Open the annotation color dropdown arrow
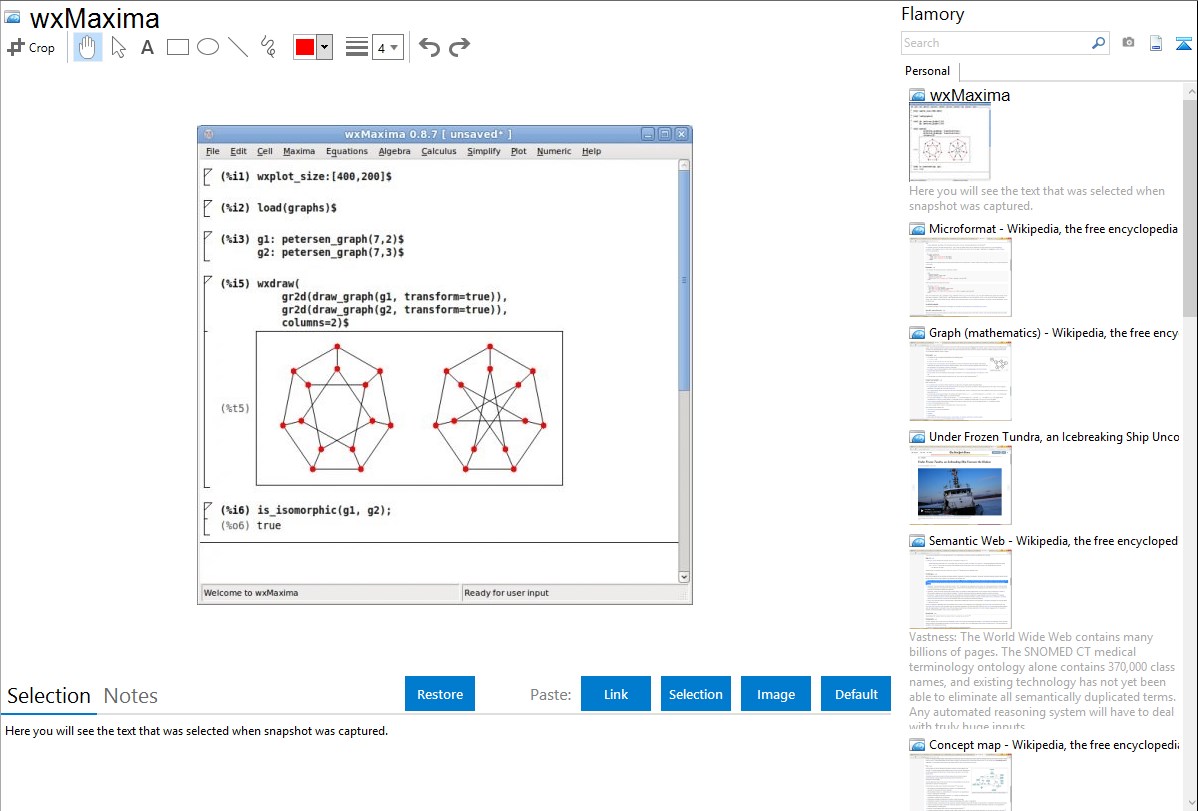 pyautogui.click(x=325, y=47)
